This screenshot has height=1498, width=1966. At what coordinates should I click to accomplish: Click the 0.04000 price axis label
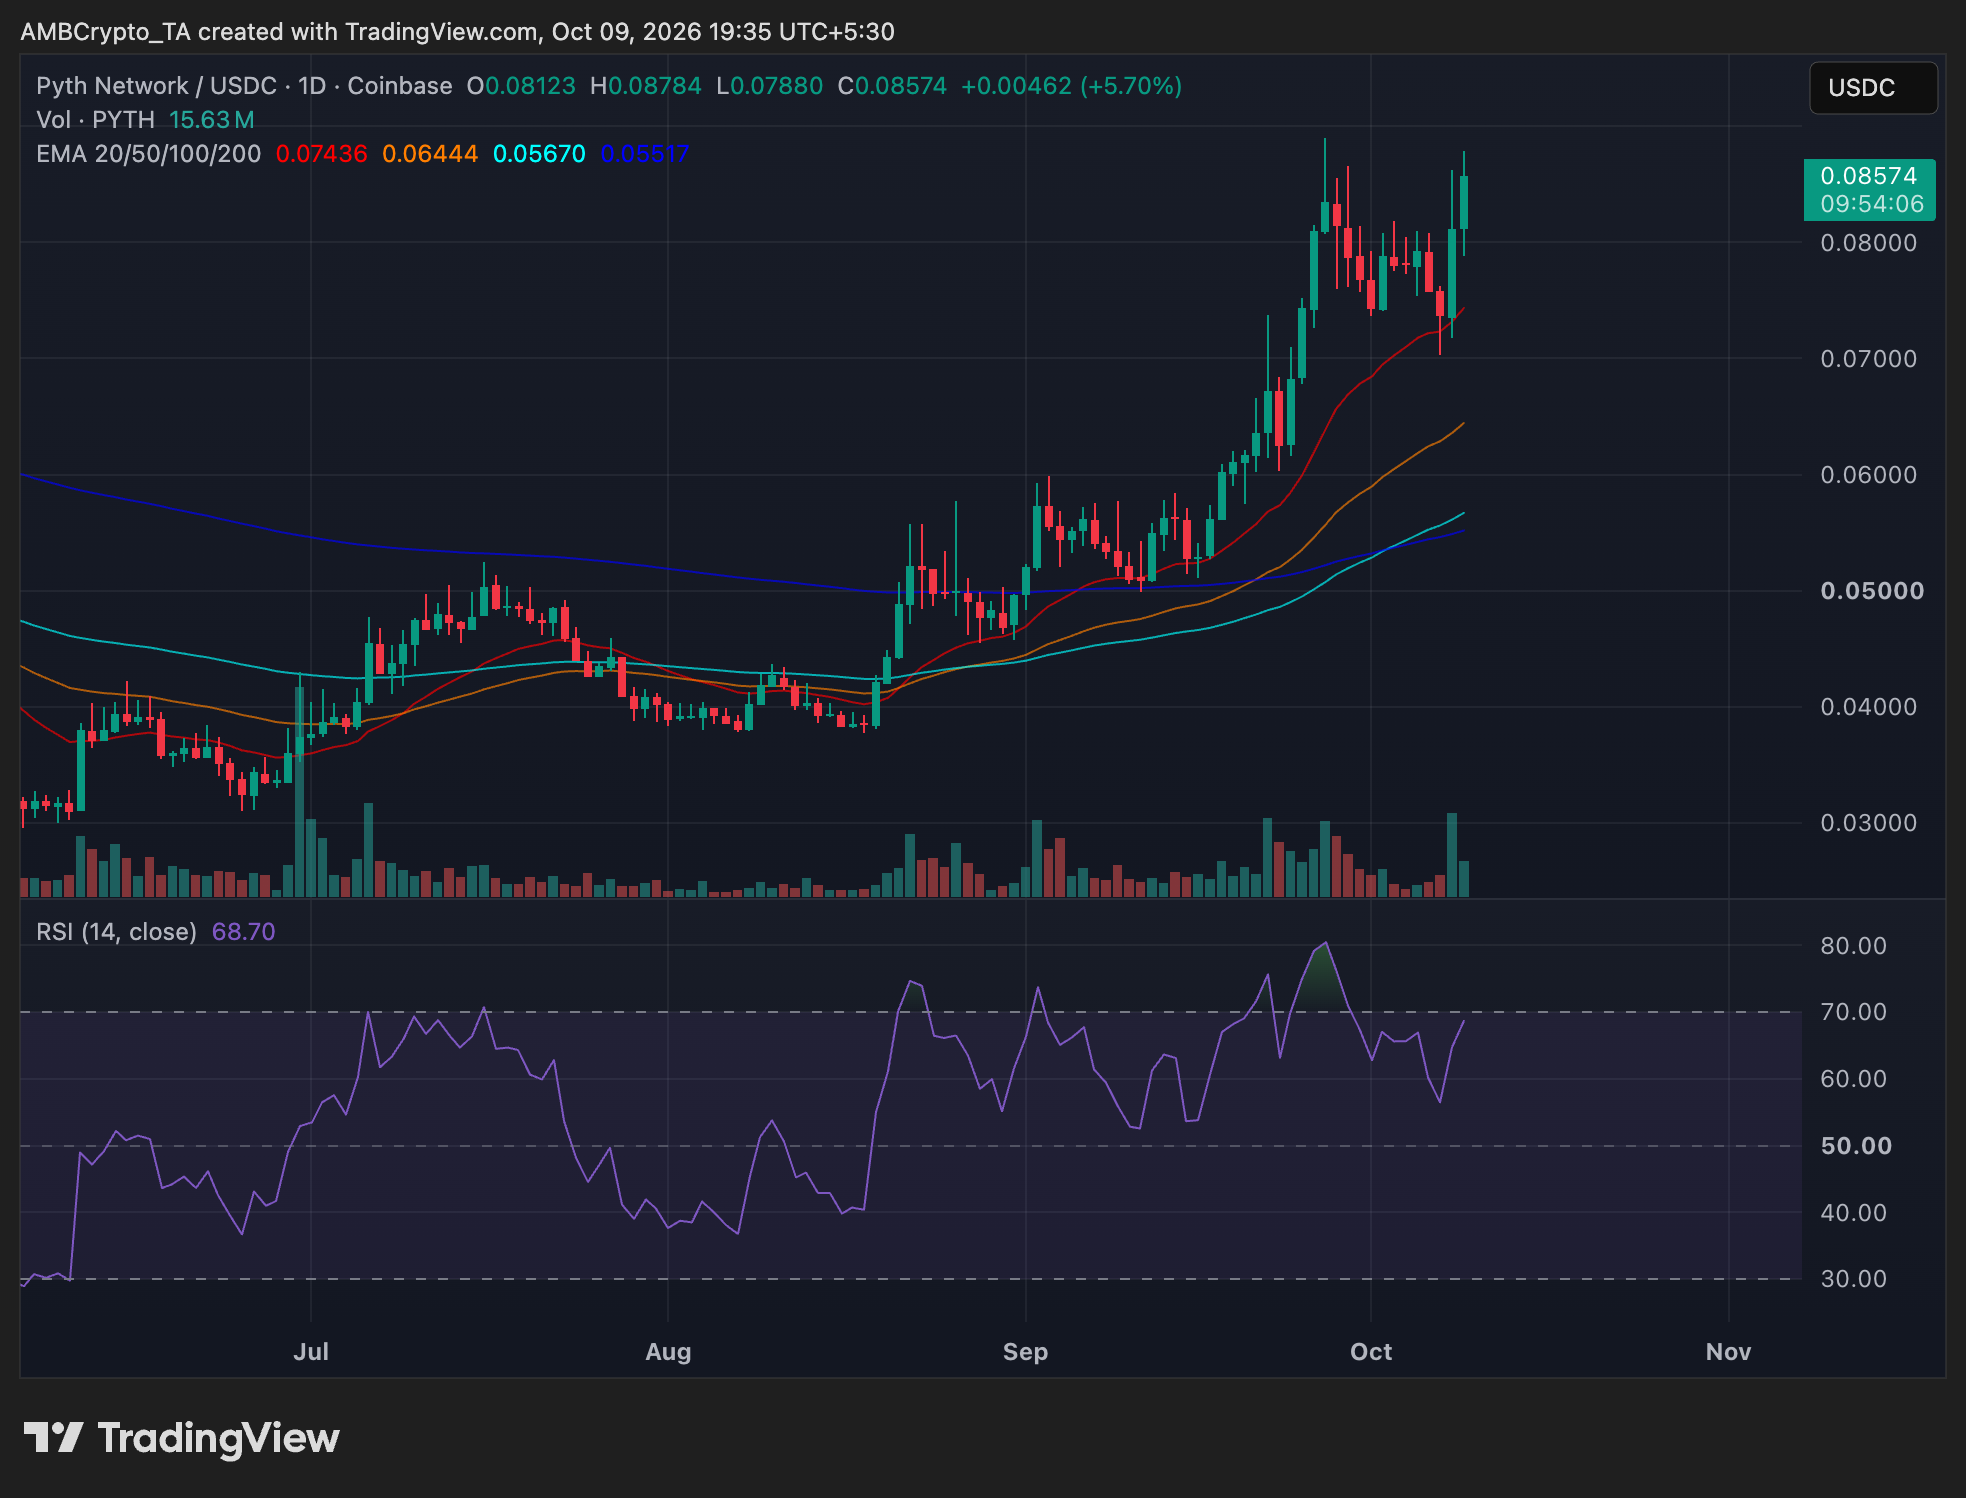(1869, 707)
